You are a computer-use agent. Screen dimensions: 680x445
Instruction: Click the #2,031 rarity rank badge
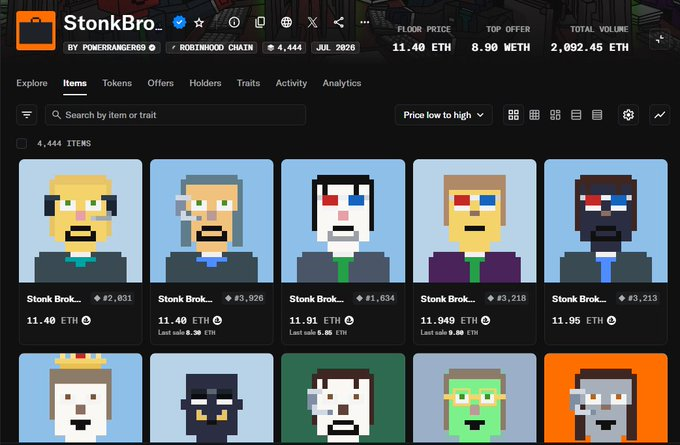(x=113, y=298)
